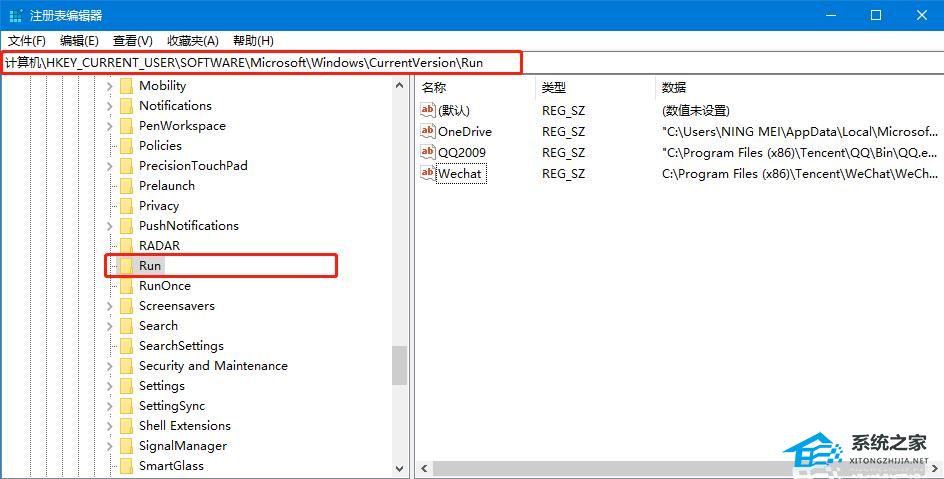The image size is (944, 479).
Task: Click the QQ2009 string value icon
Action: [428, 152]
